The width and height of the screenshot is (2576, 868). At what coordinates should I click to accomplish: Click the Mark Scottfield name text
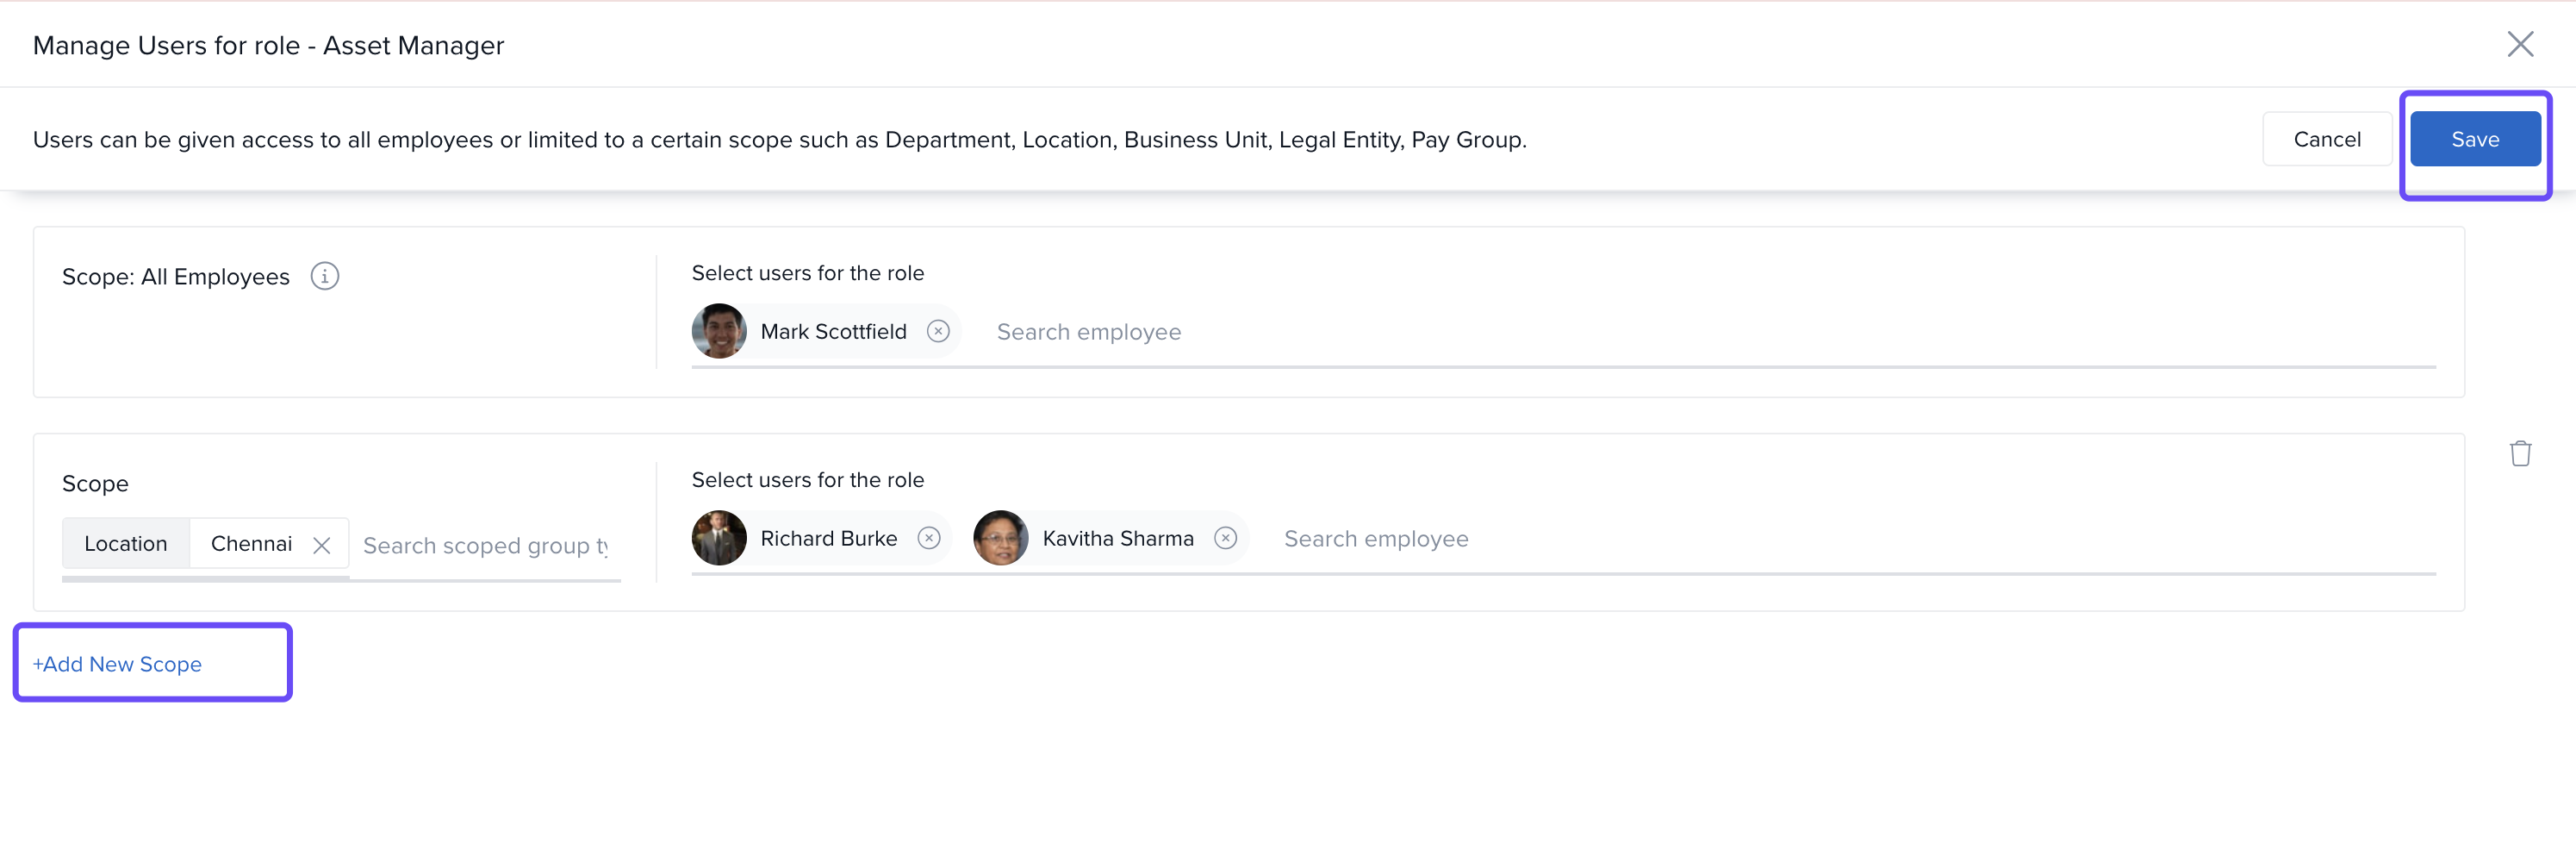(x=833, y=332)
